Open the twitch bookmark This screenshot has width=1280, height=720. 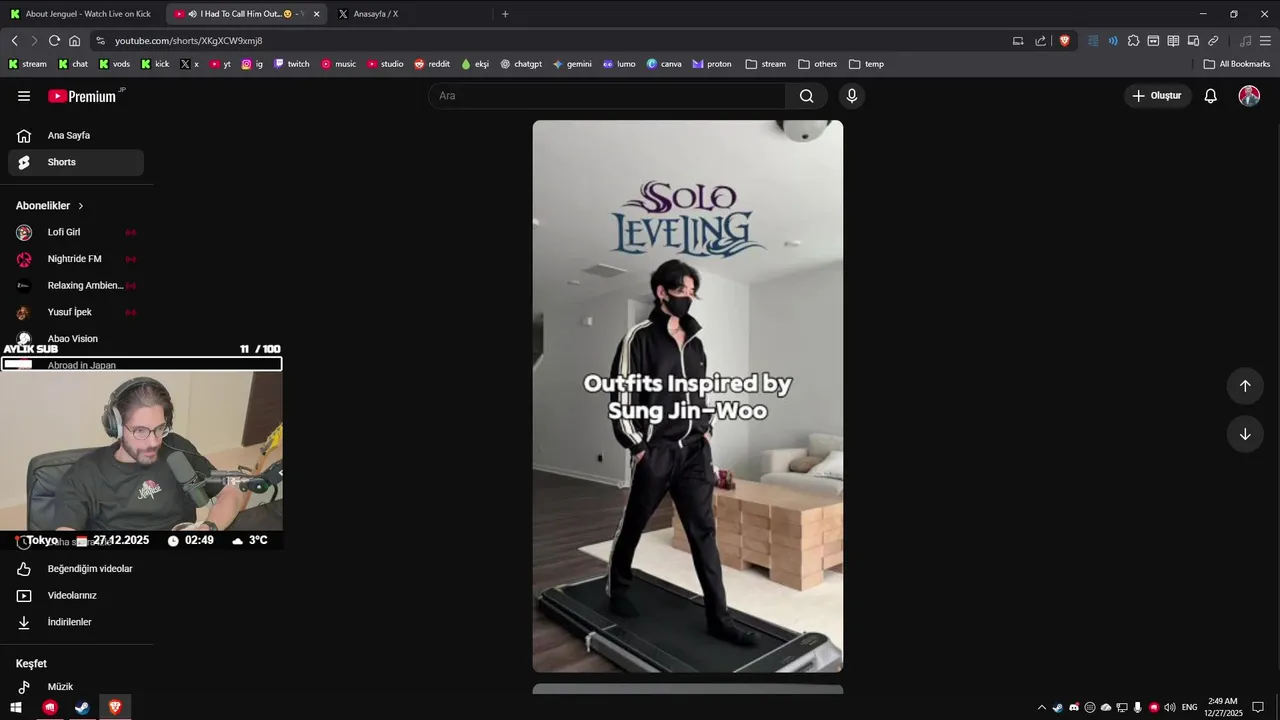pos(292,64)
